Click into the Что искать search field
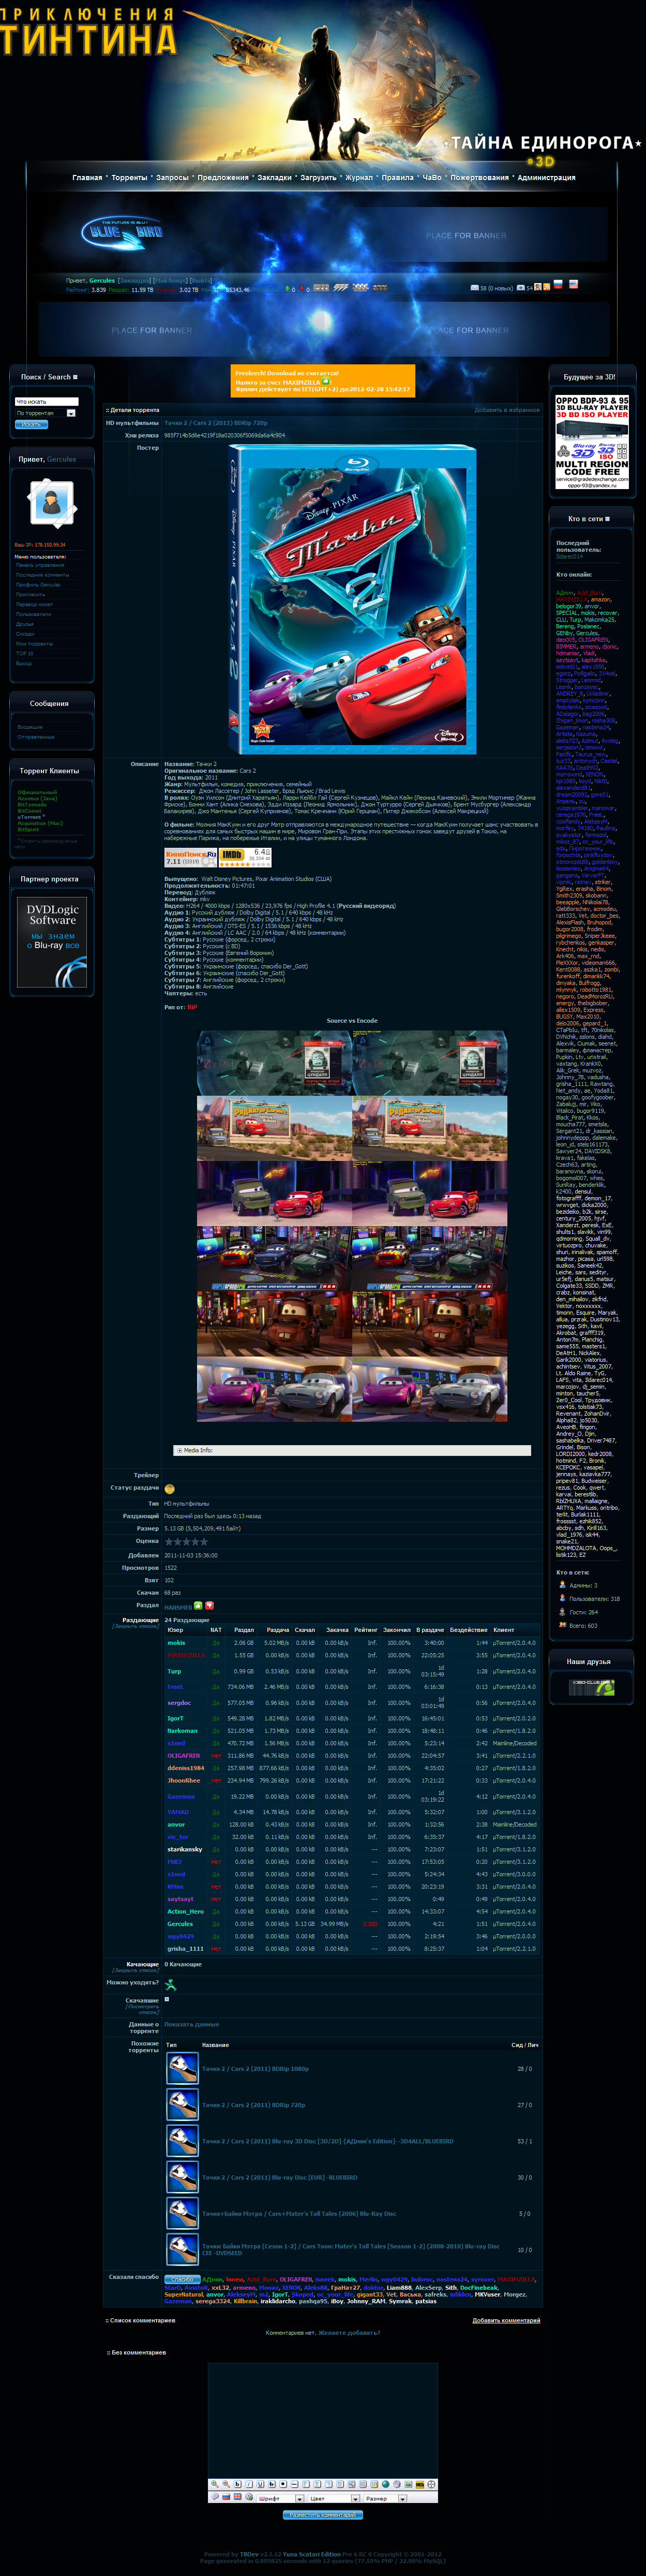 (x=46, y=401)
